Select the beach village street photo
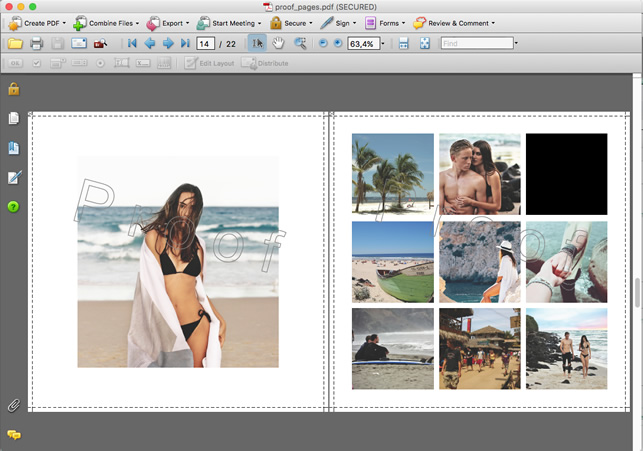Screen dimensions: 643x451 pyautogui.click(x=480, y=349)
